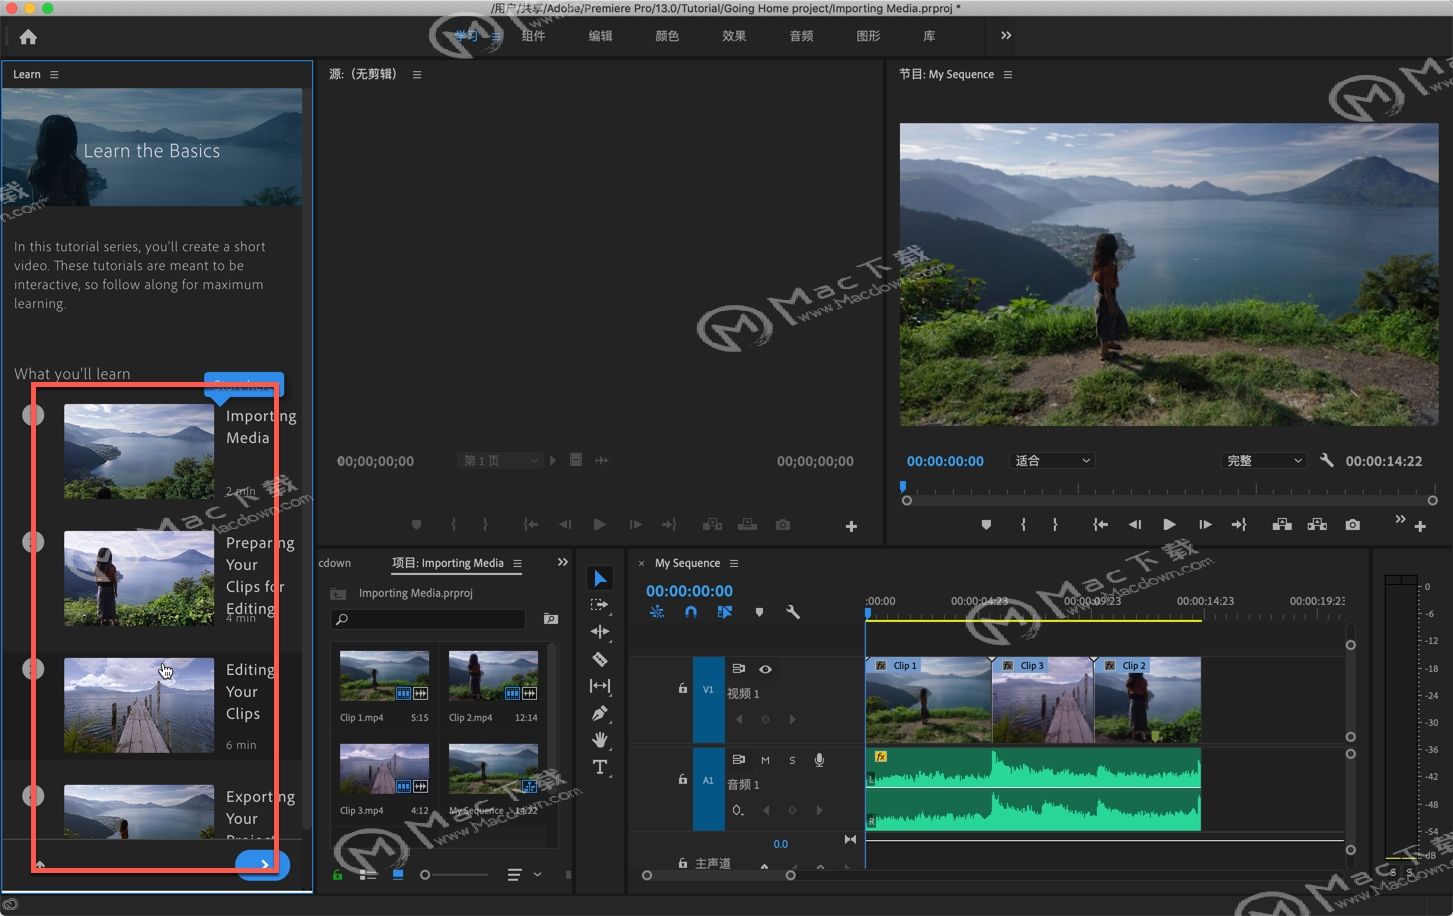The image size is (1453, 916).
Task: Select the Razor tool
Action: click(600, 659)
